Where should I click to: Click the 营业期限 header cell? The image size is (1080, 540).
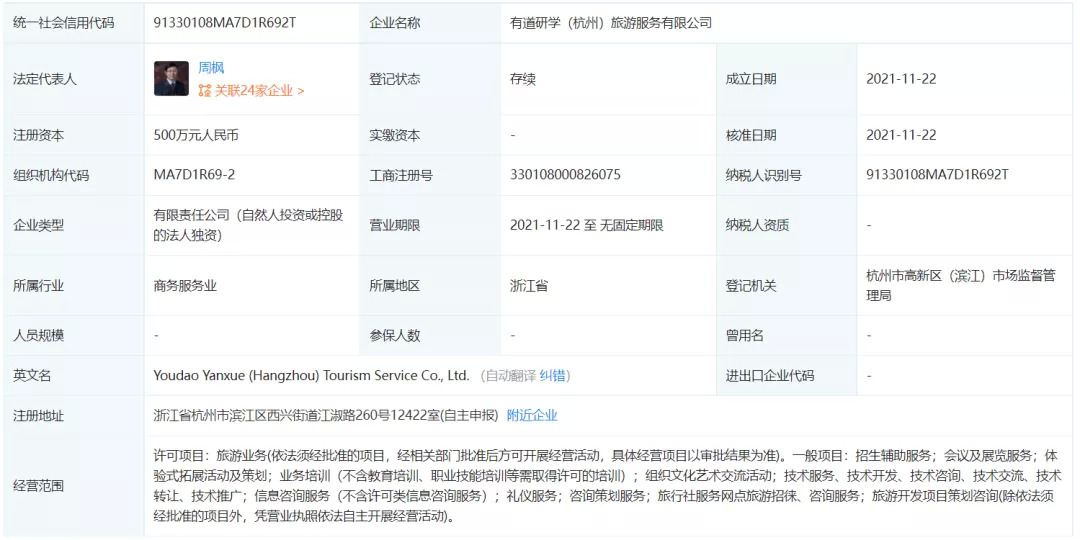point(430,225)
